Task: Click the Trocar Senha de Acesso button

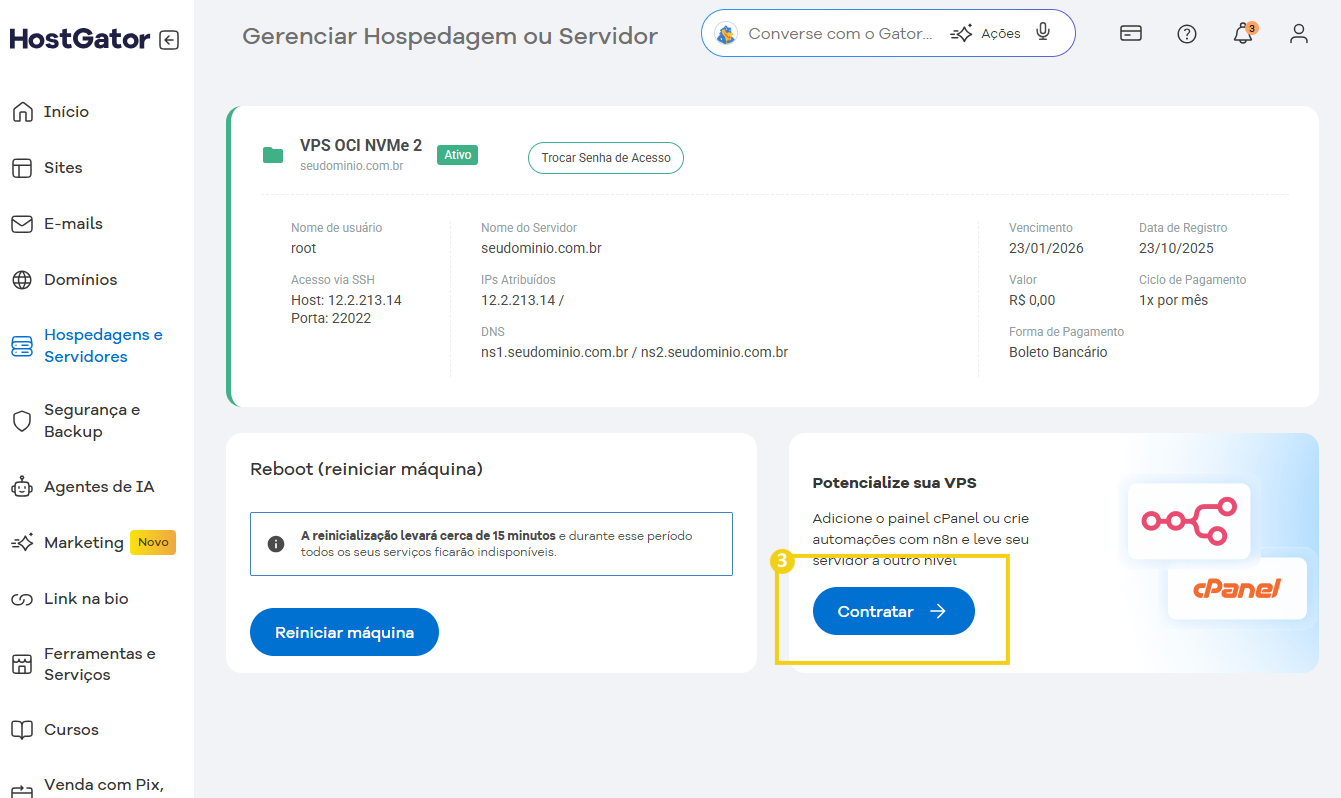Action: (605, 158)
